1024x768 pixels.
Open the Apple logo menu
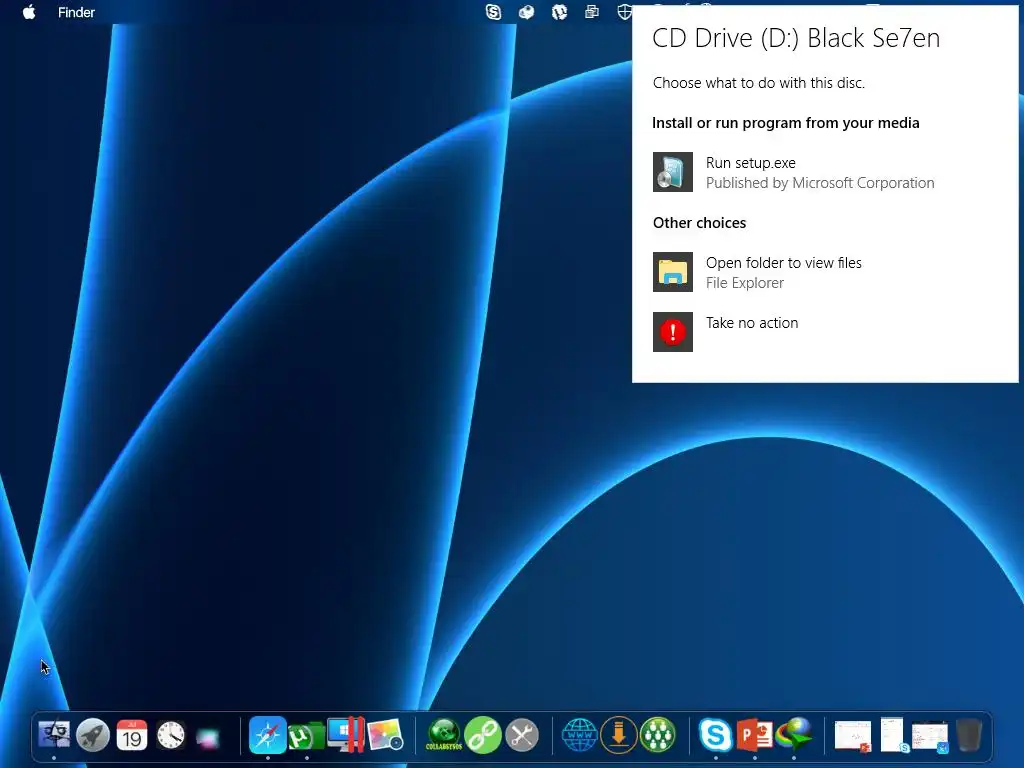[x=29, y=12]
